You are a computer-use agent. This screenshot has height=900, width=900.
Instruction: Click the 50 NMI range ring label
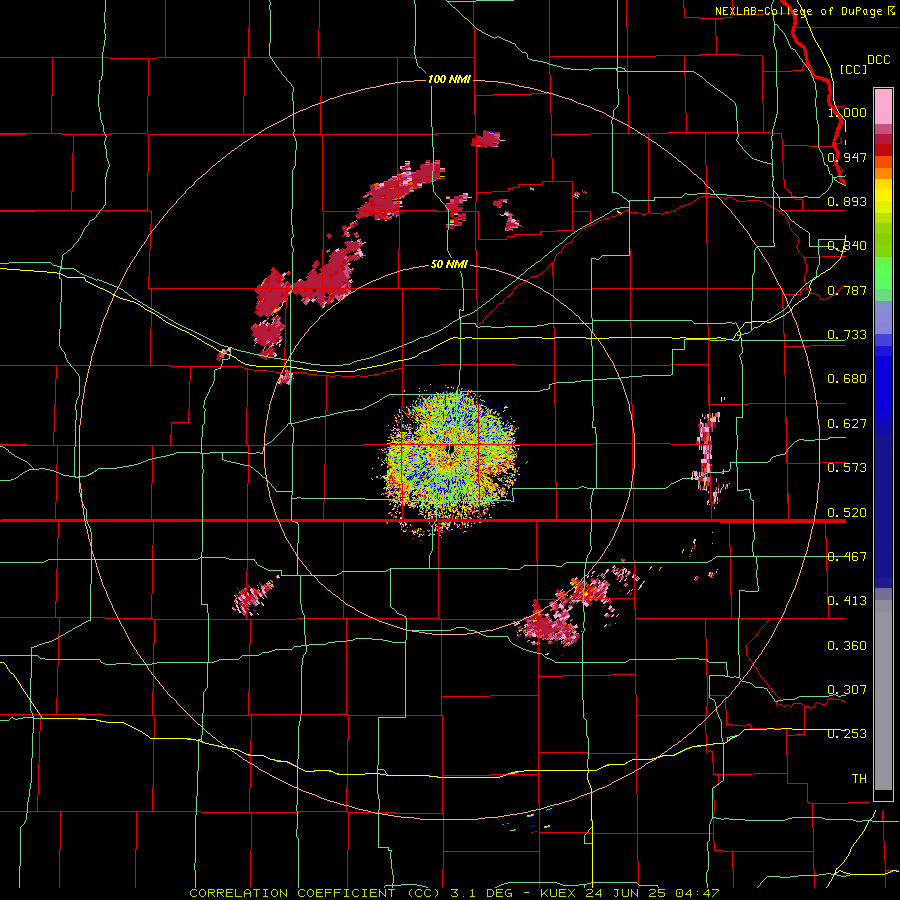(x=449, y=265)
